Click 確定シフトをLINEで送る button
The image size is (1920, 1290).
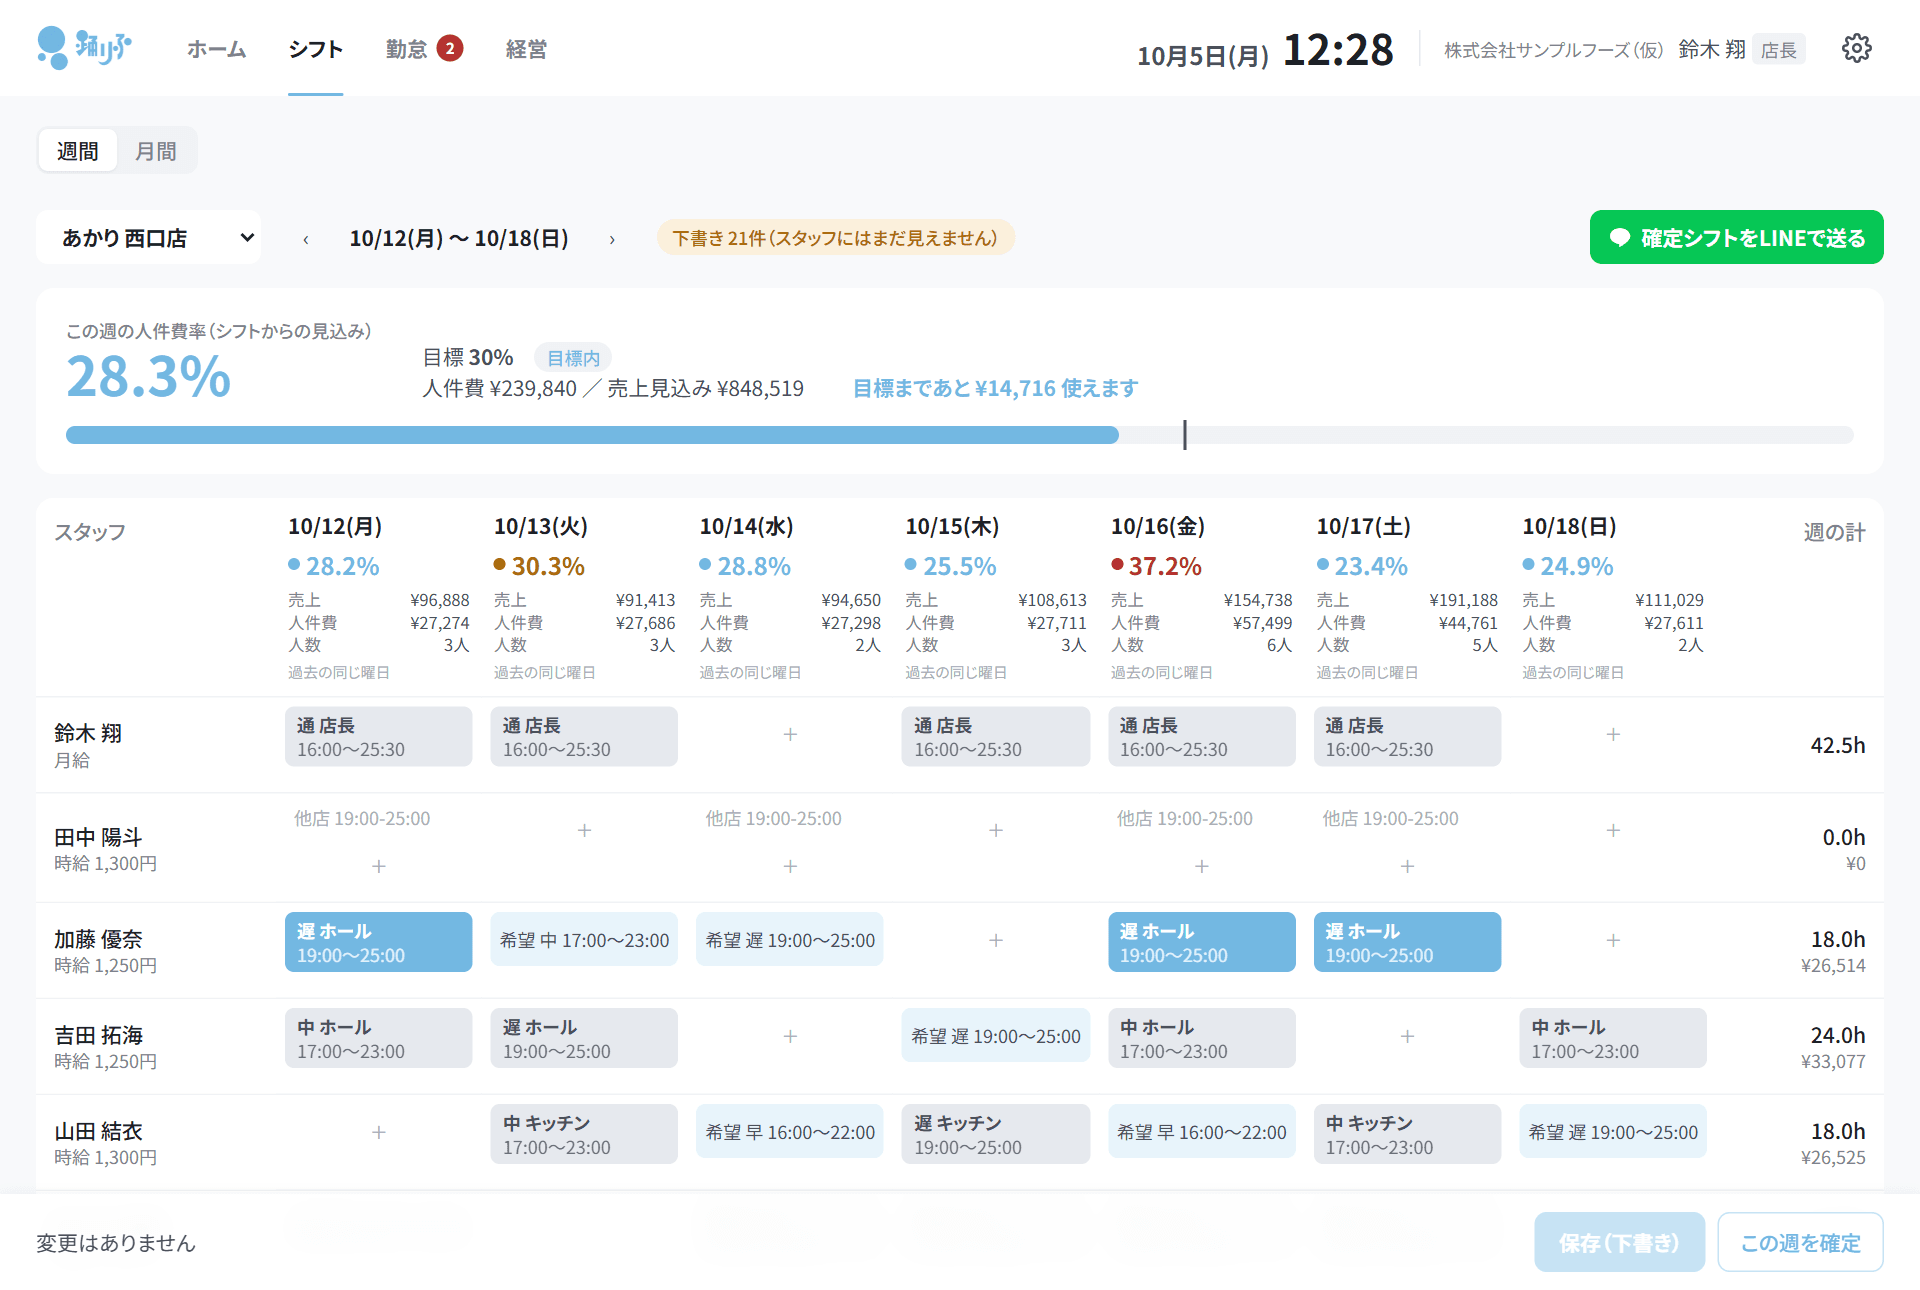(x=1736, y=238)
